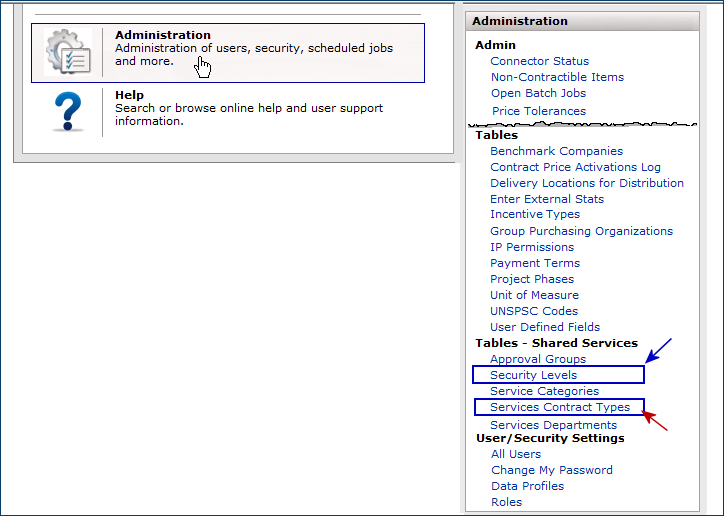Open the Connector Status link
This screenshot has width=724, height=516.
pos(539,61)
